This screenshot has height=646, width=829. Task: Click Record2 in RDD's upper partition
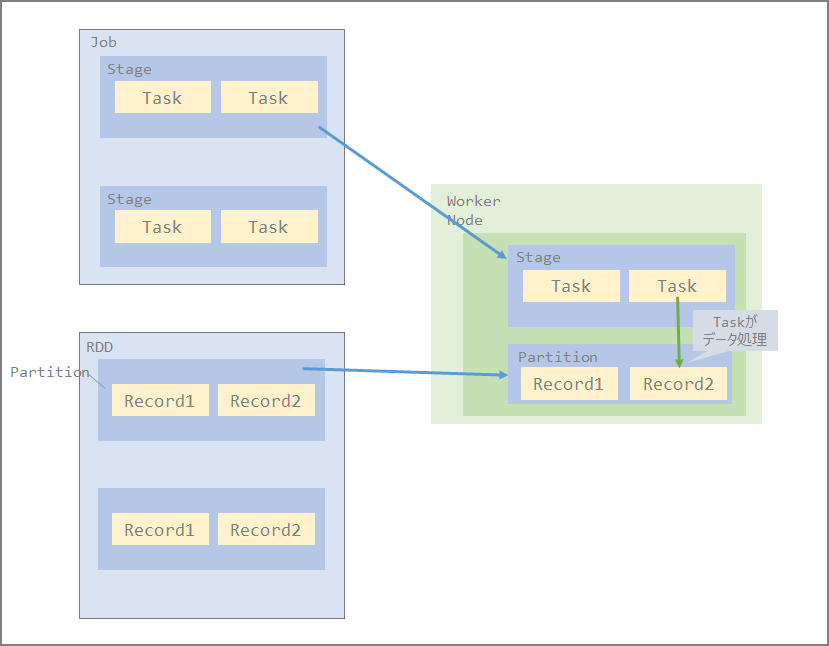click(x=265, y=401)
